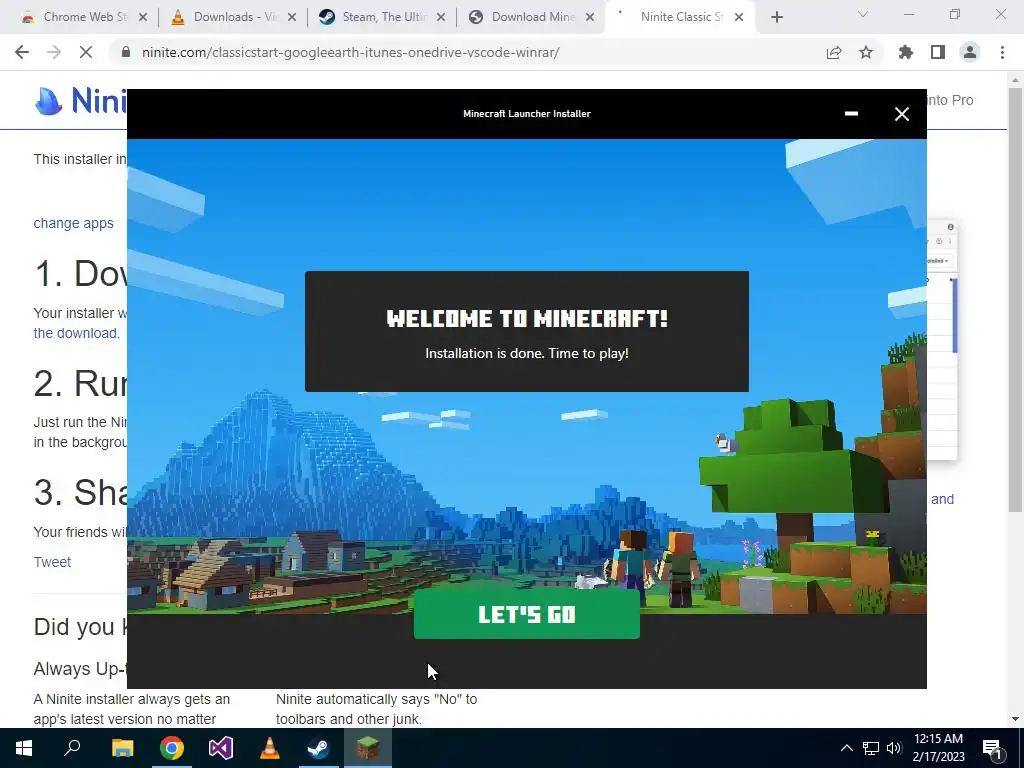The height and width of the screenshot is (768, 1024).
Task: Bookmark this page with the star icon
Action: (866, 52)
